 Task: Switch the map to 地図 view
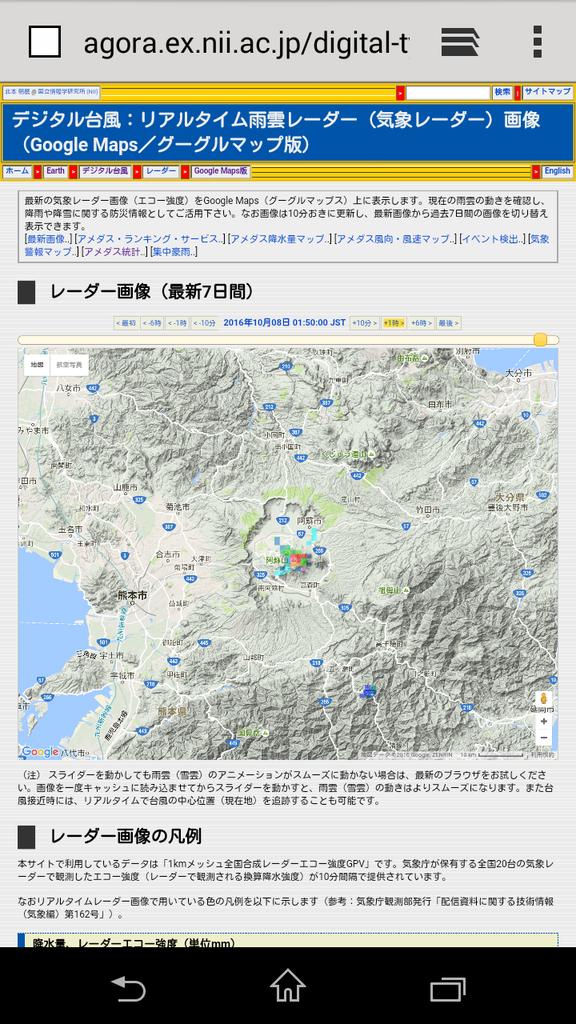point(35,365)
